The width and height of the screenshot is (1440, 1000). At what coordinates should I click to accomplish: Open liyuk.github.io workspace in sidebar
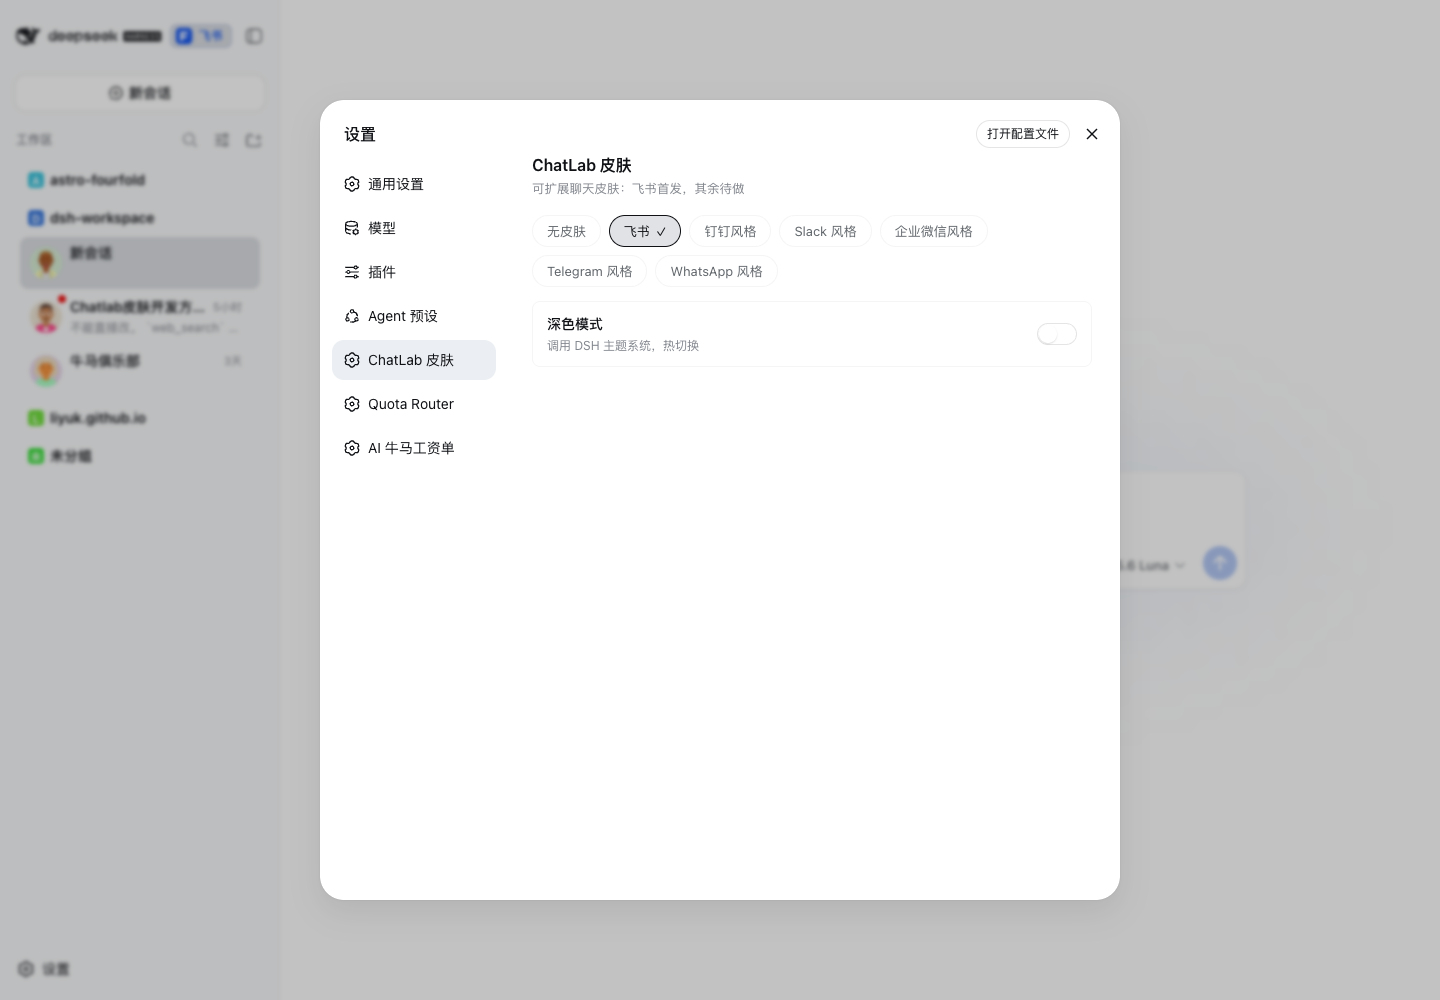tap(140, 418)
